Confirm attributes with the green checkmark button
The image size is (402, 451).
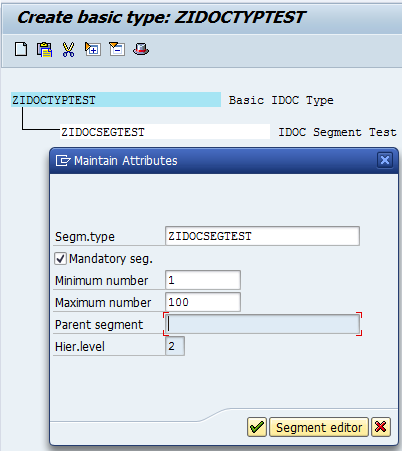[257, 427]
